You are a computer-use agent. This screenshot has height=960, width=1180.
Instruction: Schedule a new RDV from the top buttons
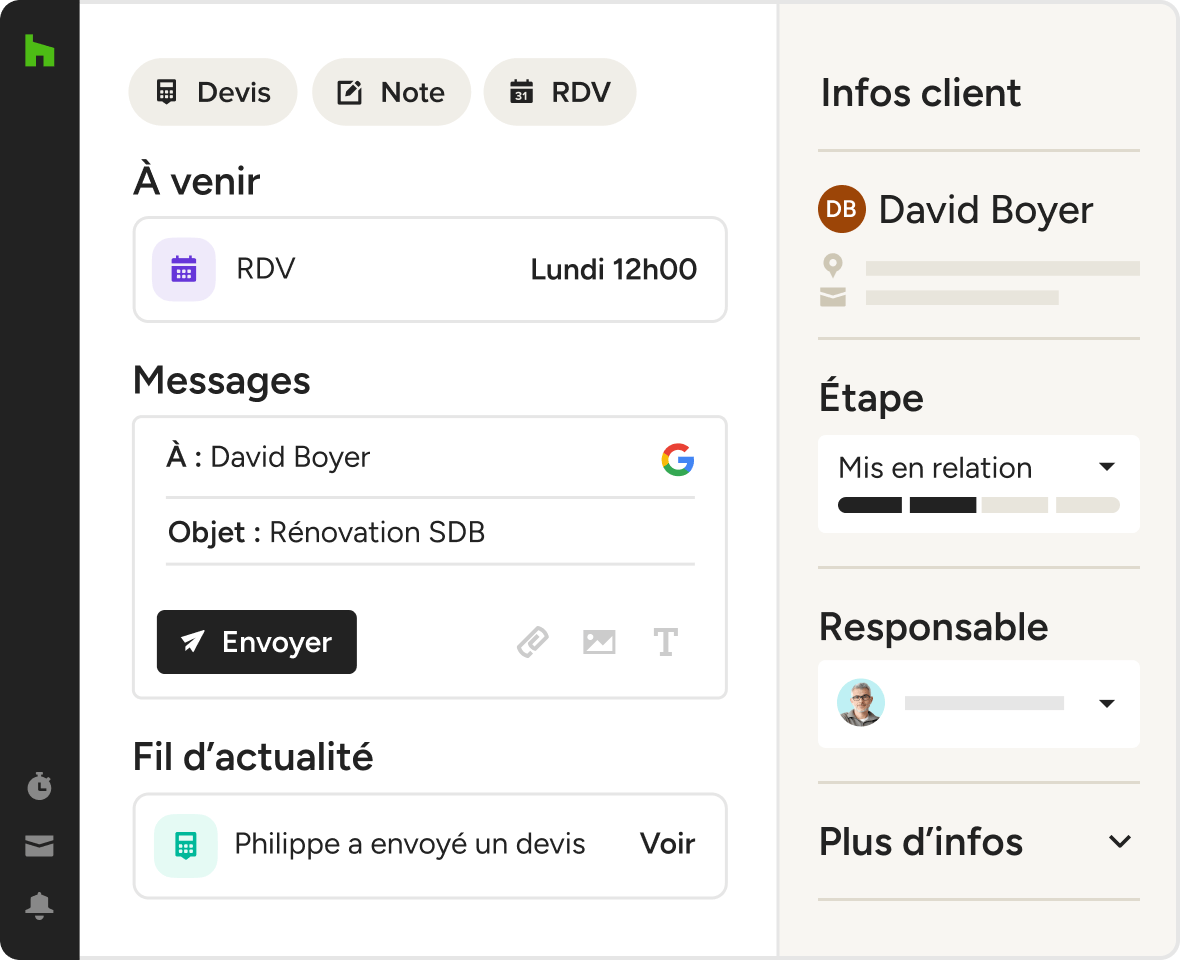coord(560,92)
